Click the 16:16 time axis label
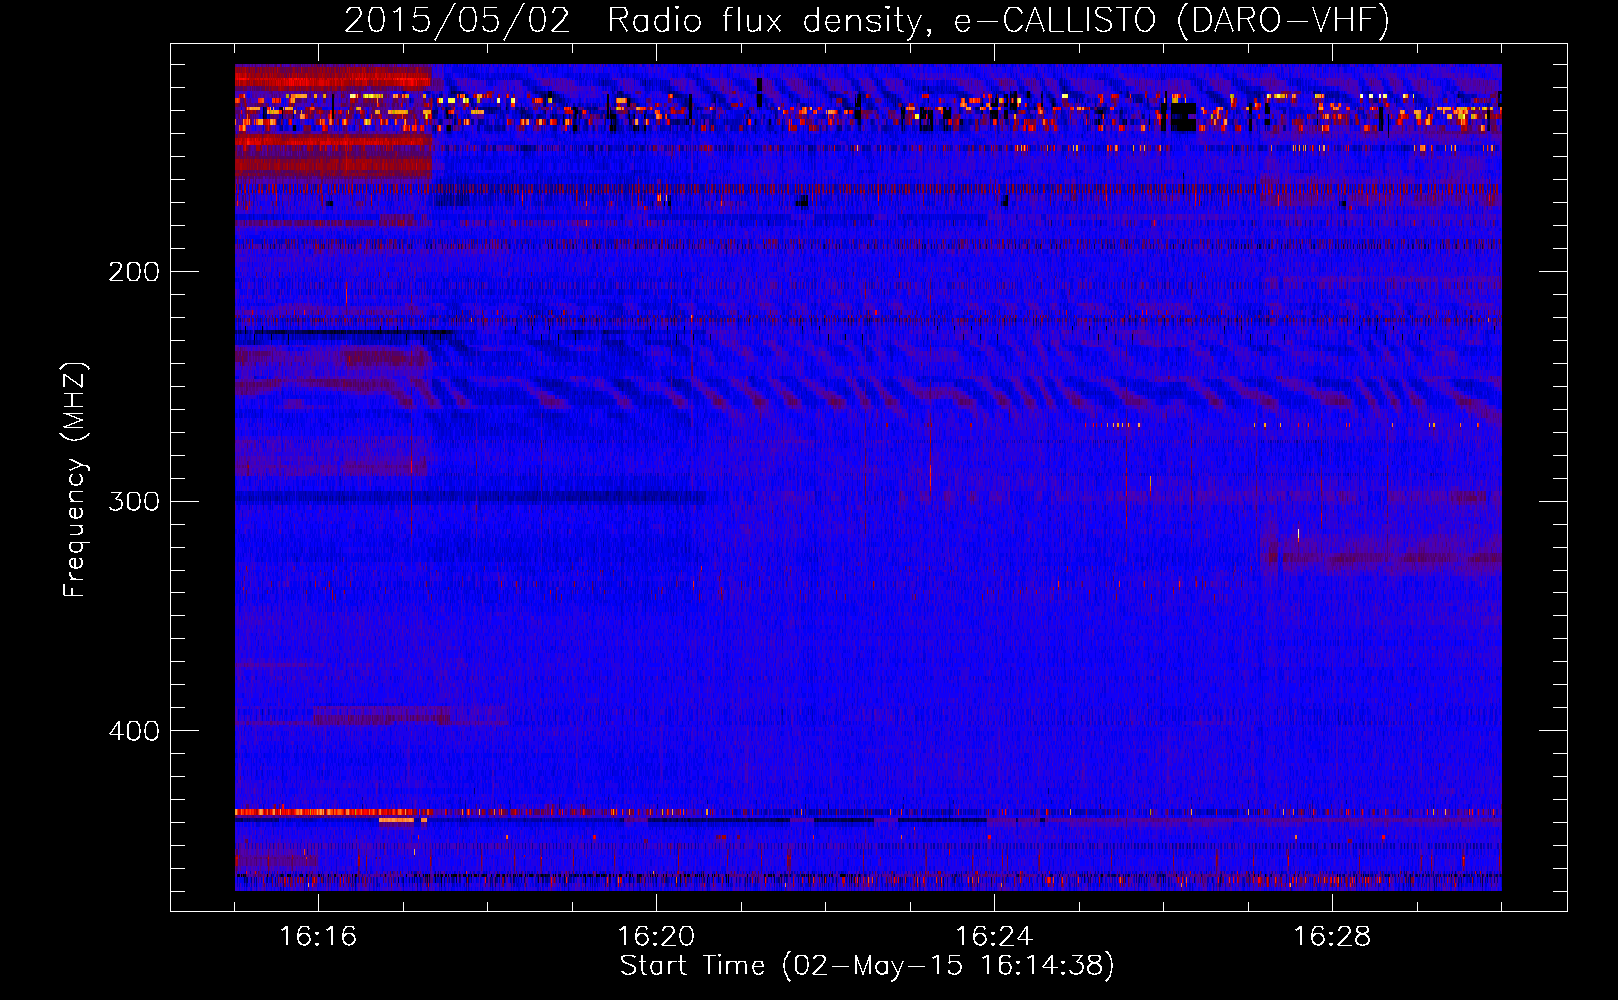The height and width of the screenshot is (1000, 1618). point(318,937)
